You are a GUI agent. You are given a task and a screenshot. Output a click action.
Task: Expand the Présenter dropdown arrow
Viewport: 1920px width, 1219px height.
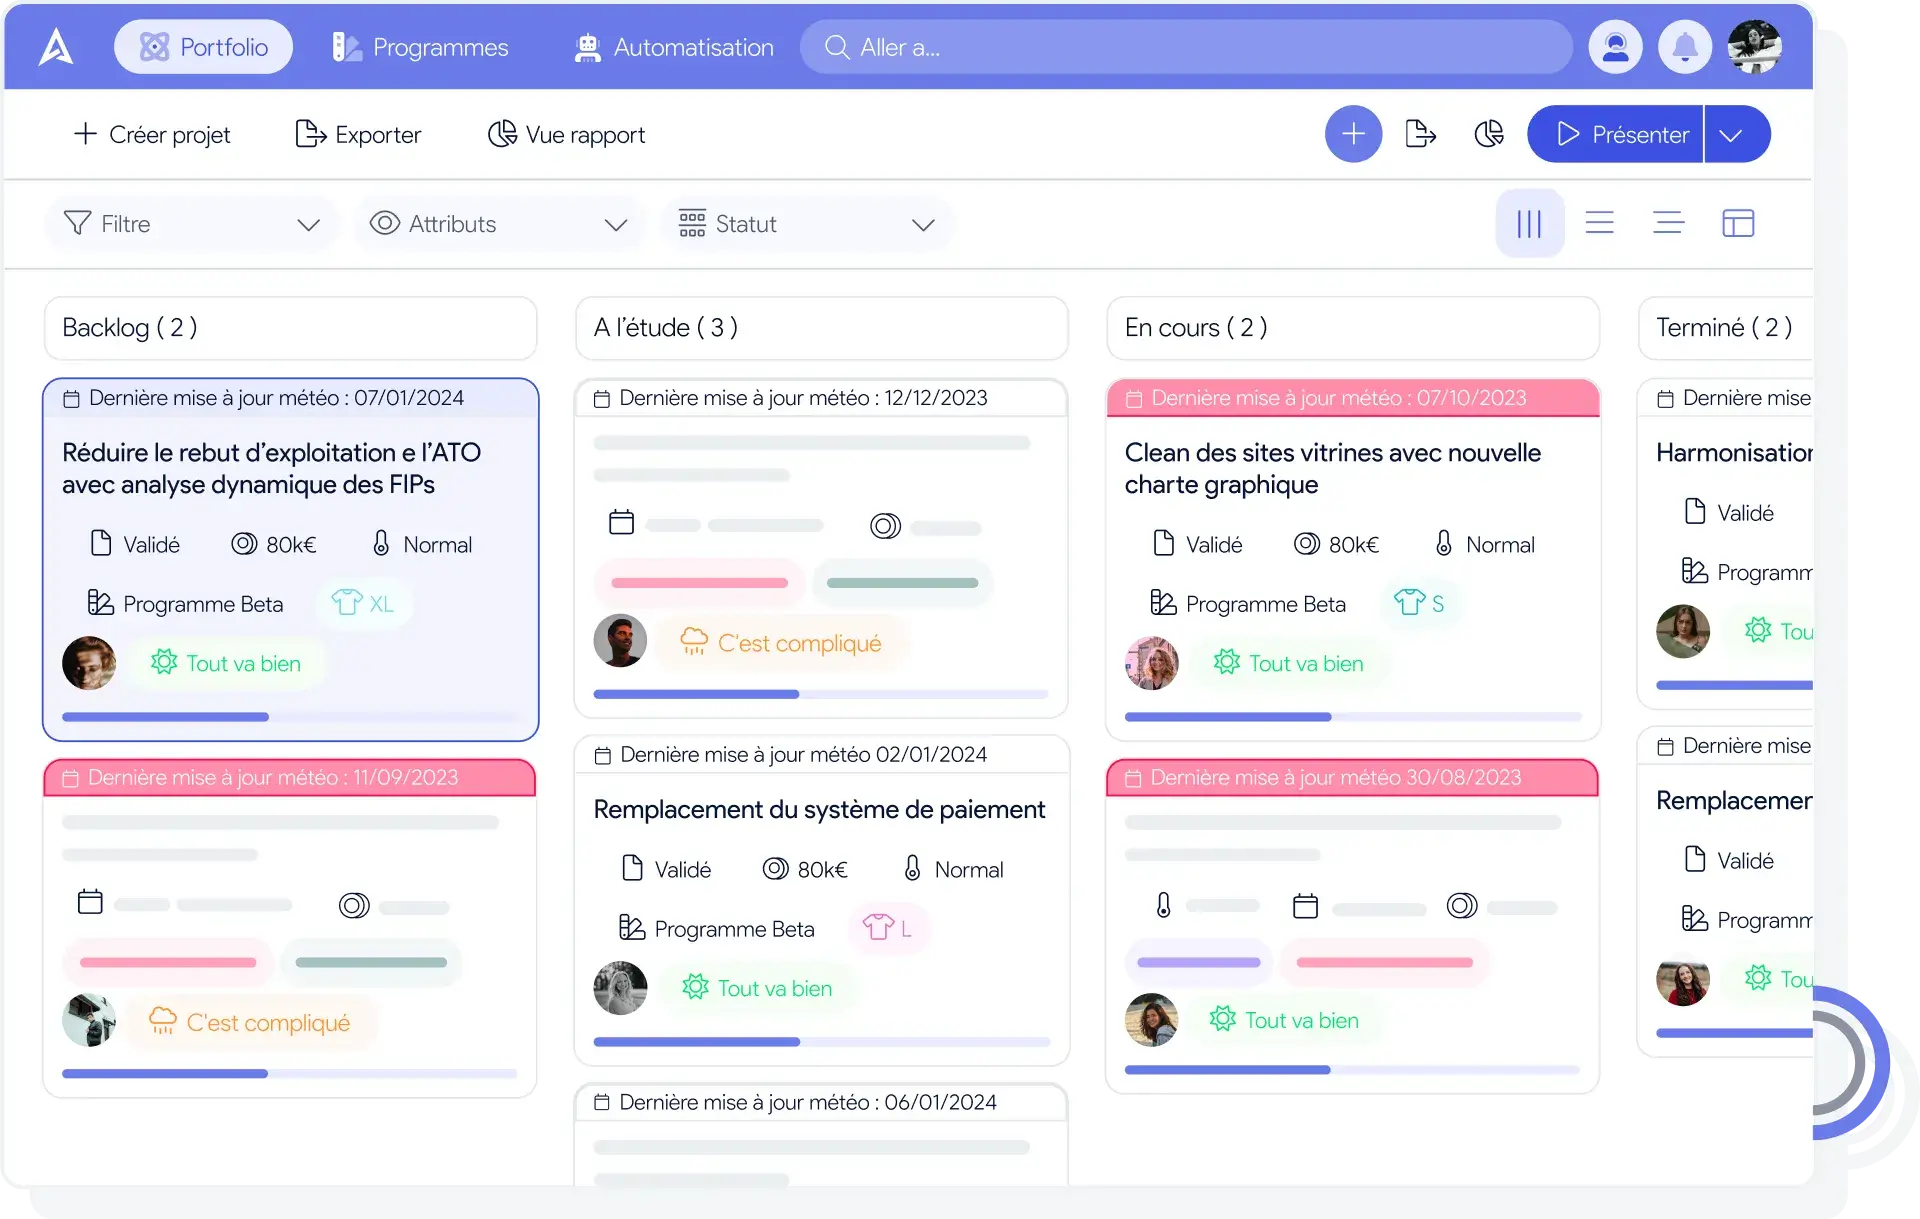point(1737,134)
